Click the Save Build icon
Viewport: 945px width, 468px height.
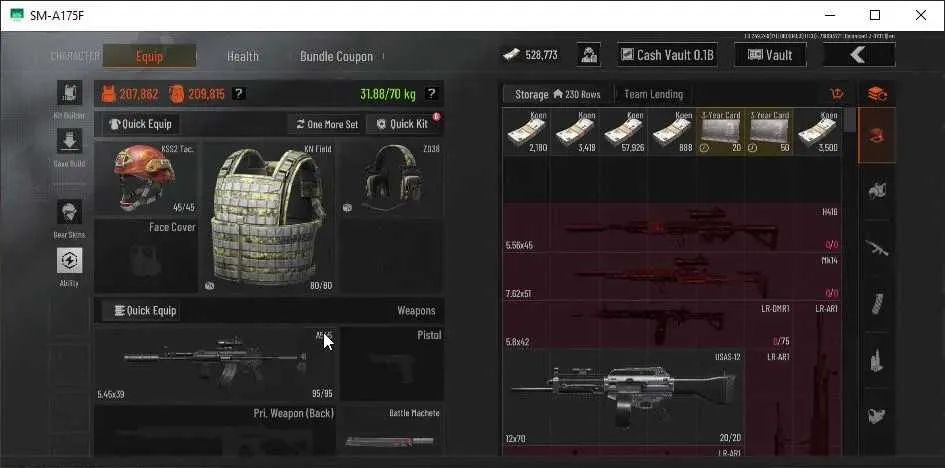(70, 140)
